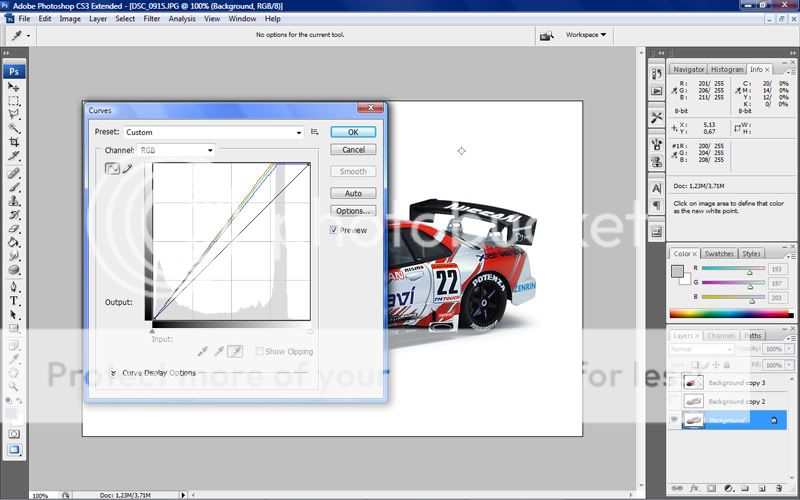The image size is (800, 500).
Task: Click the OK button in Curves
Action: click(x=353, y=132)
